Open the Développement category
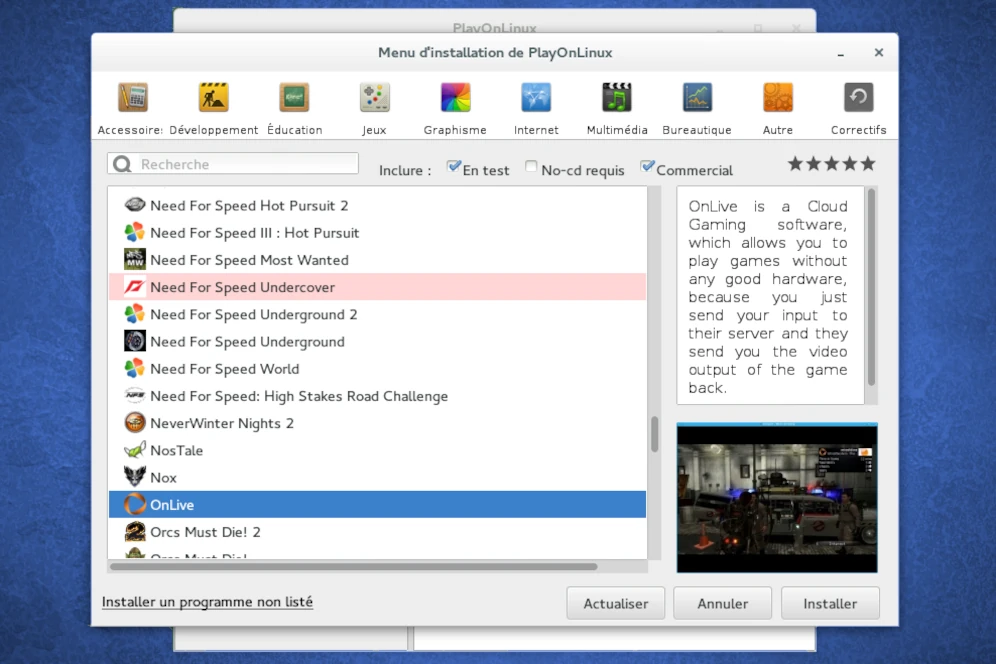The height and width of the screenshot is (664, 996). coord(213,109)
